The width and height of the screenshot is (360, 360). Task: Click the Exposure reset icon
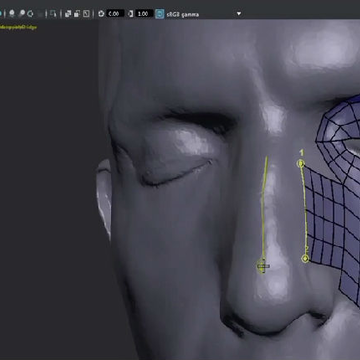coord(101,14)
